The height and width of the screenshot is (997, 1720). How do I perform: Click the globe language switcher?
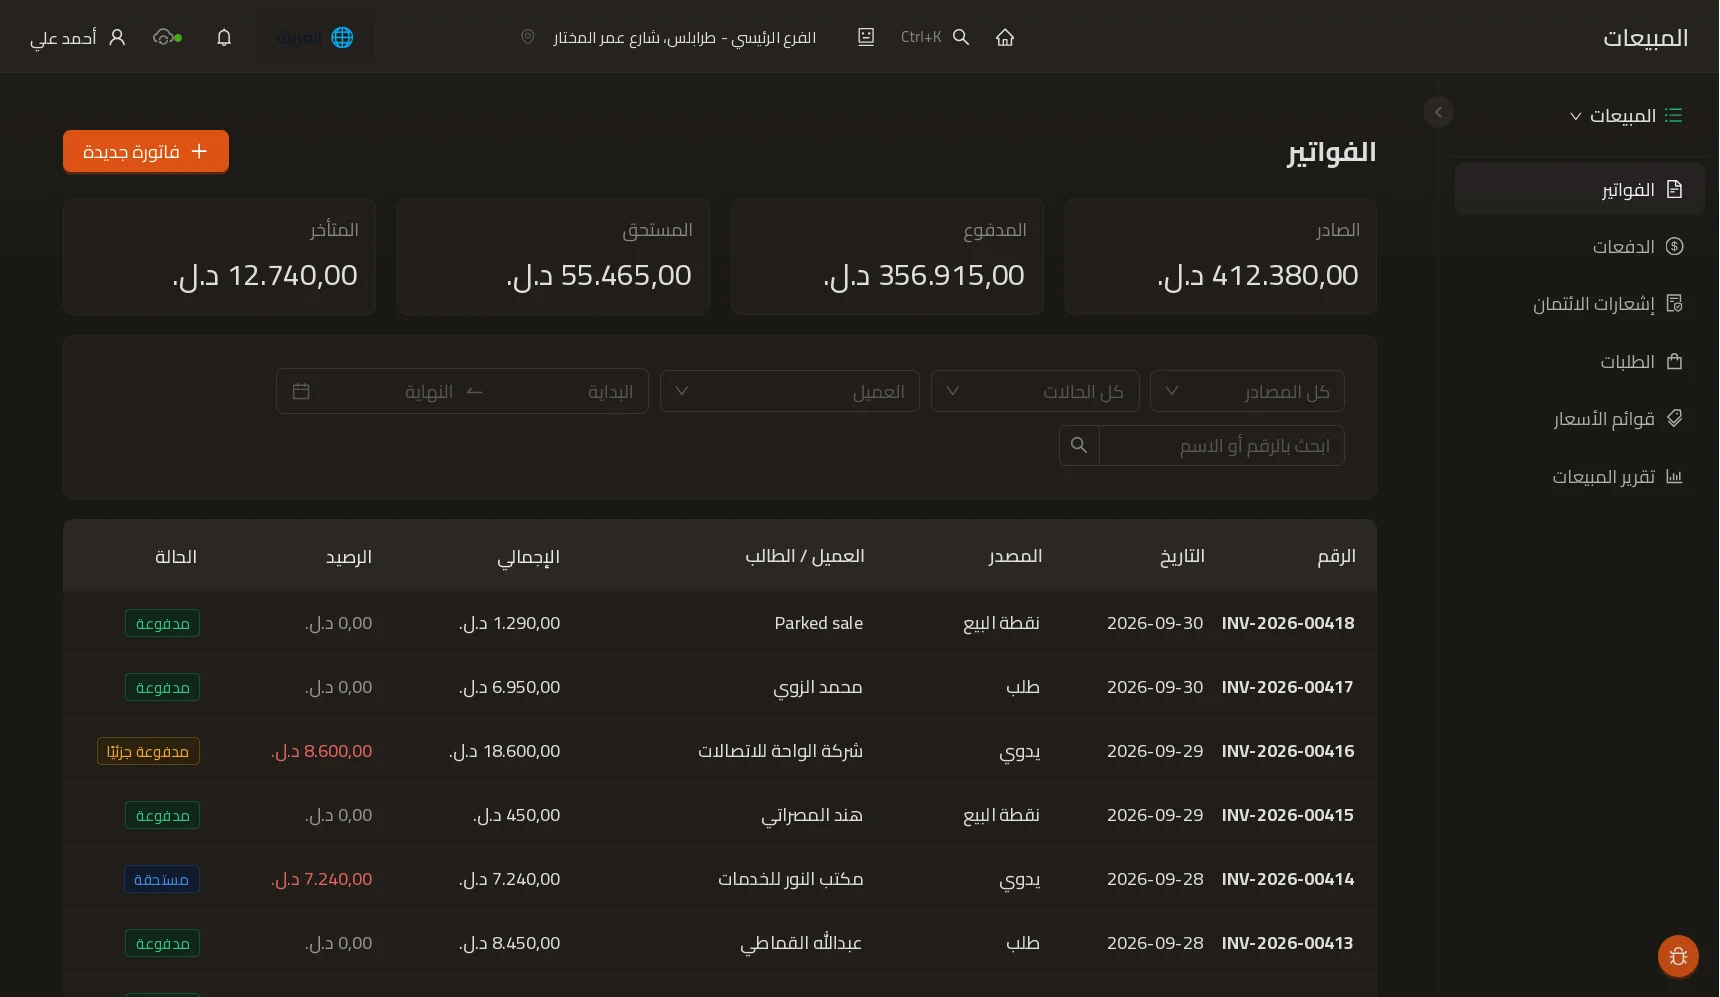315,37
